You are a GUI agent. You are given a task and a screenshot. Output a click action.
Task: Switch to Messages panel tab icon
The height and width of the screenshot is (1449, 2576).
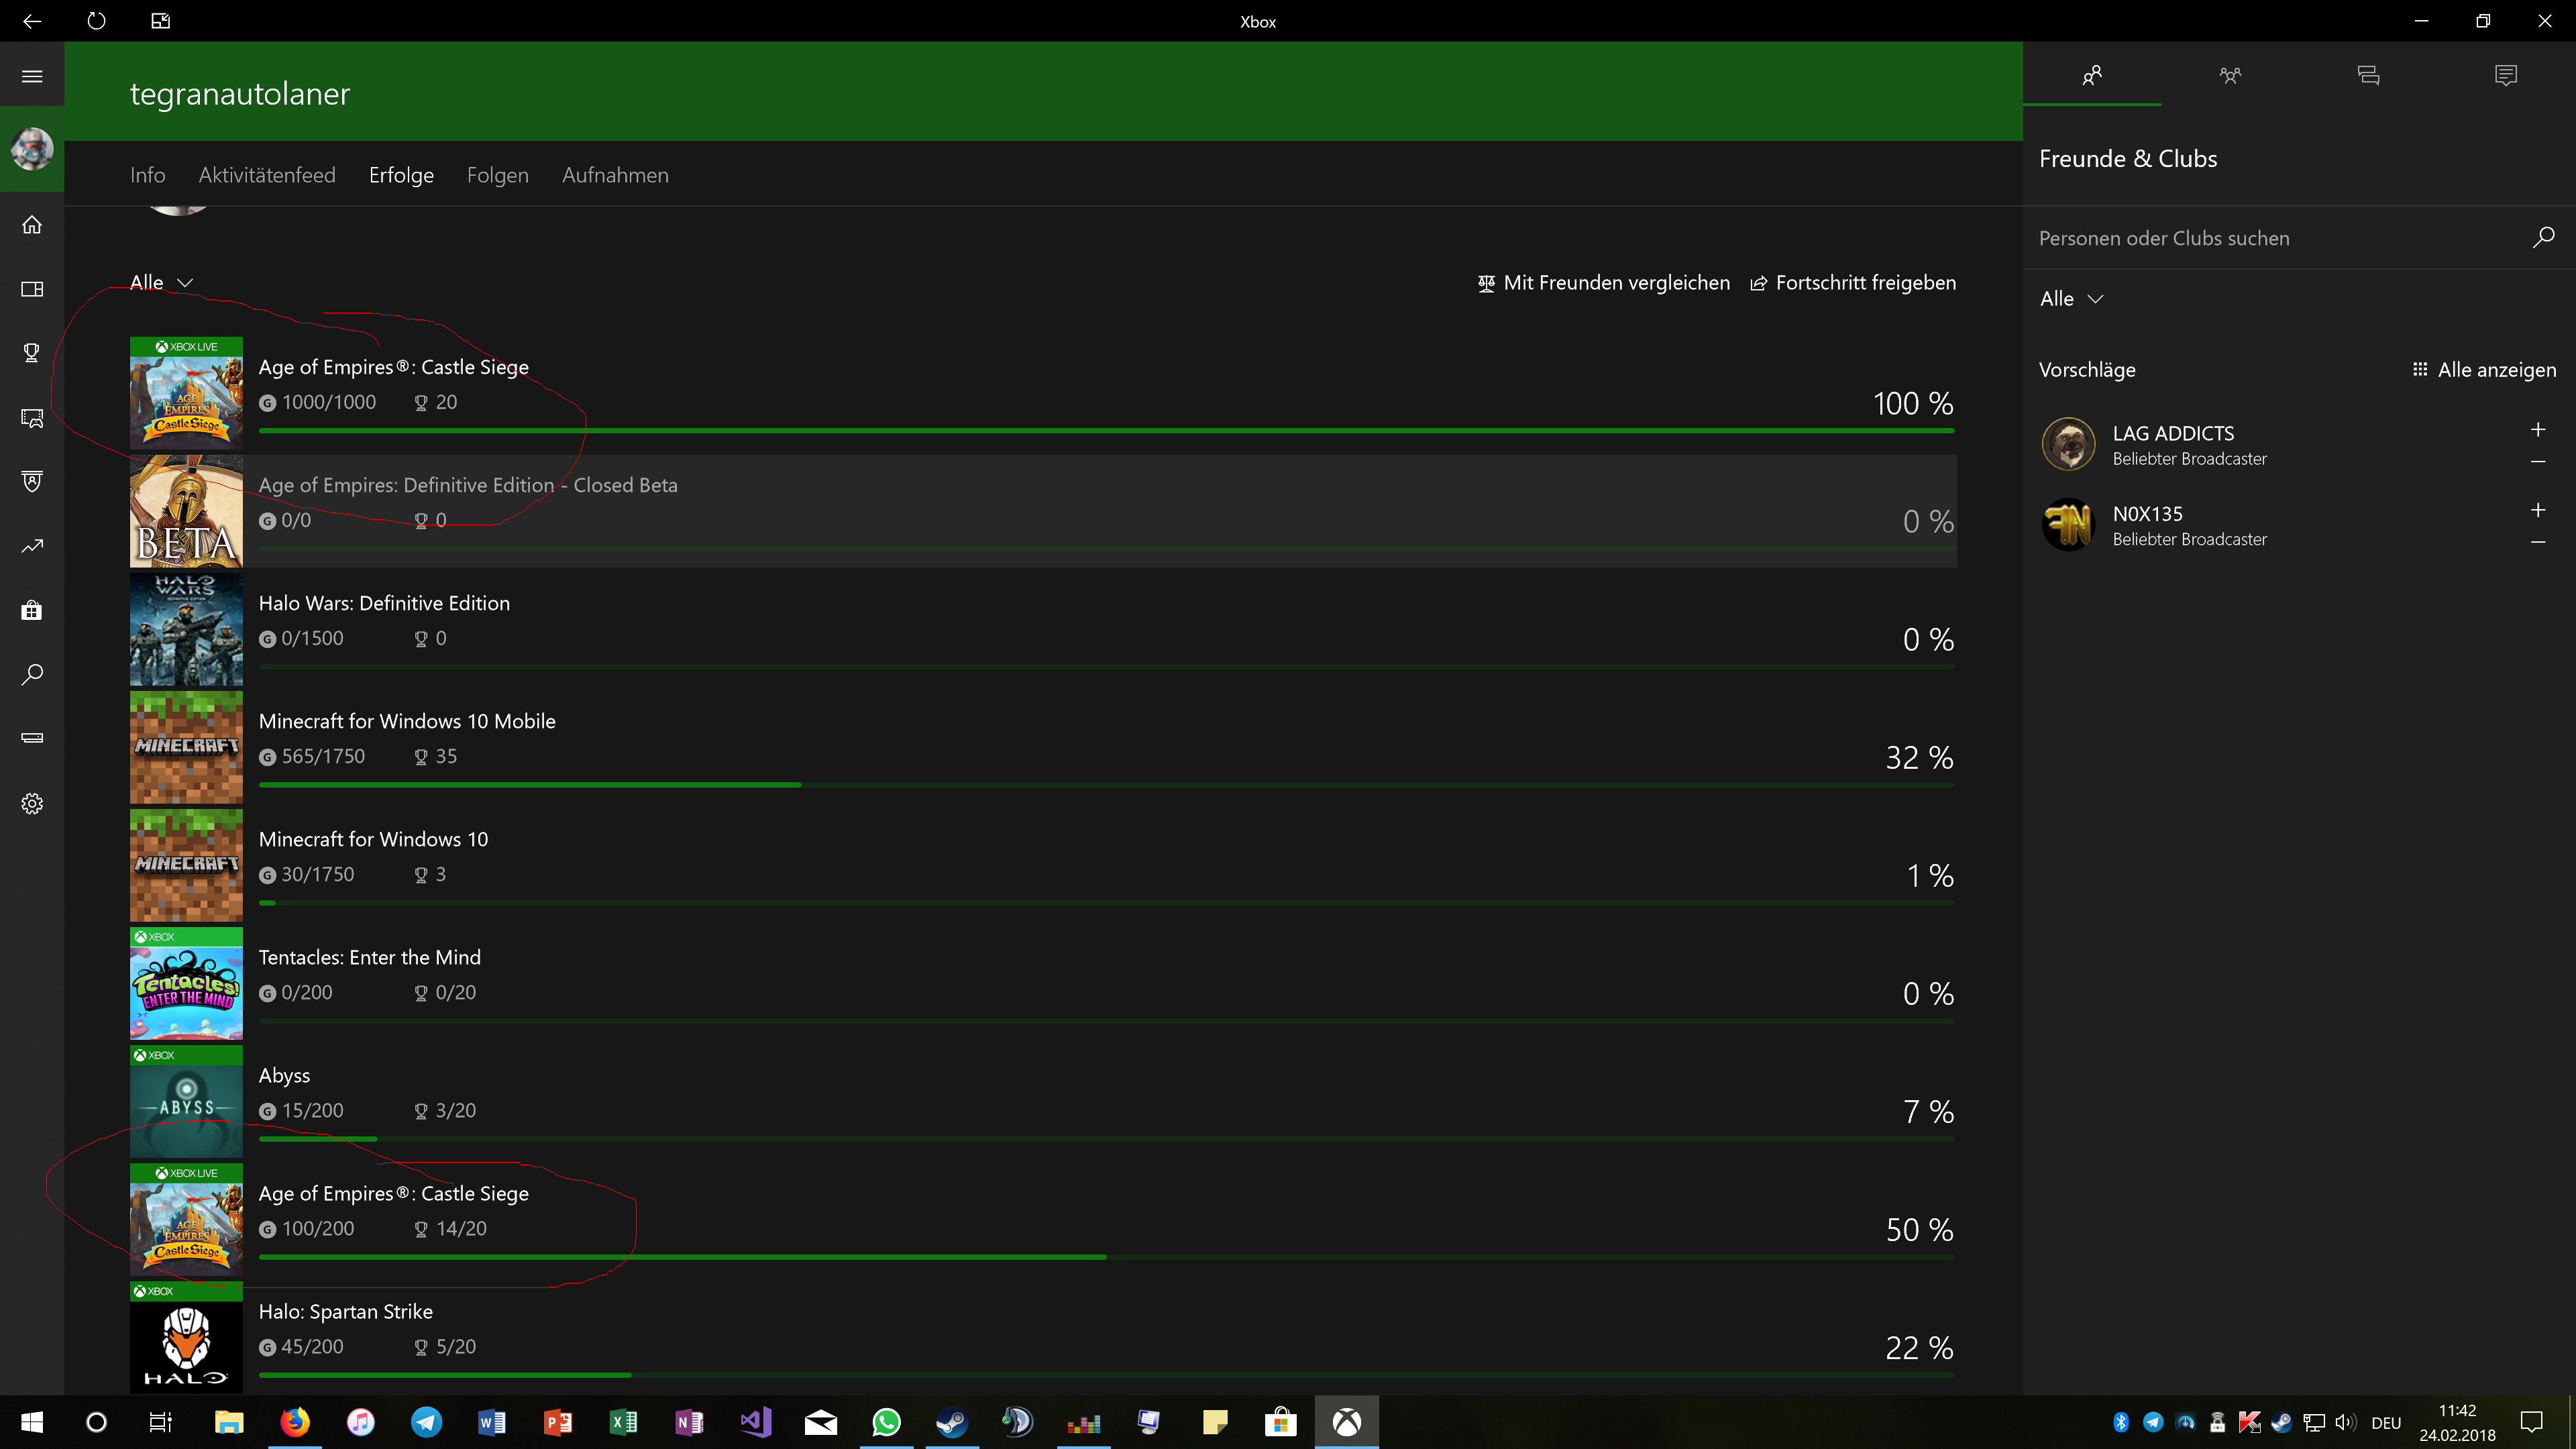pyautogui.click(x=2367, y=75)
